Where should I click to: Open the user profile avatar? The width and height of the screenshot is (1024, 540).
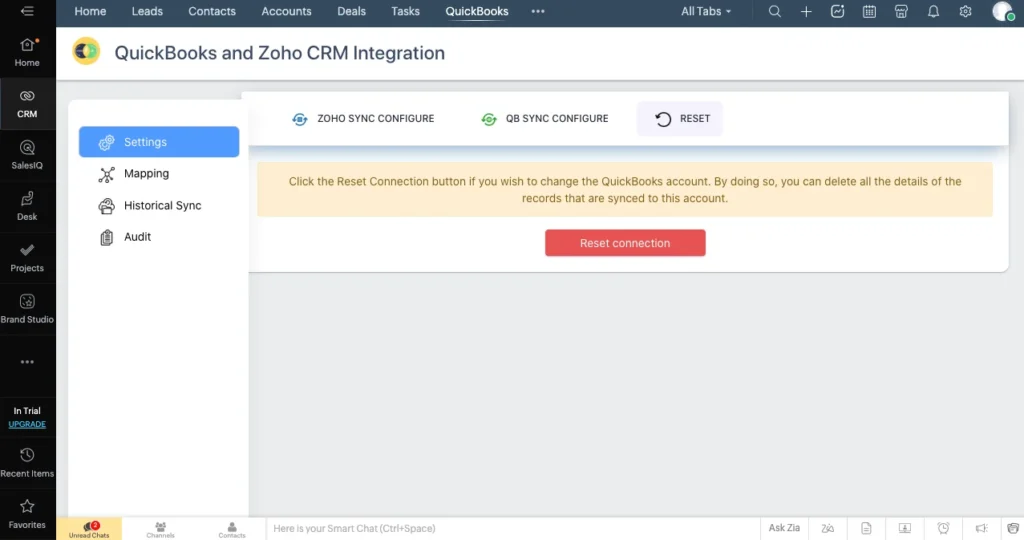point(1003,11)
